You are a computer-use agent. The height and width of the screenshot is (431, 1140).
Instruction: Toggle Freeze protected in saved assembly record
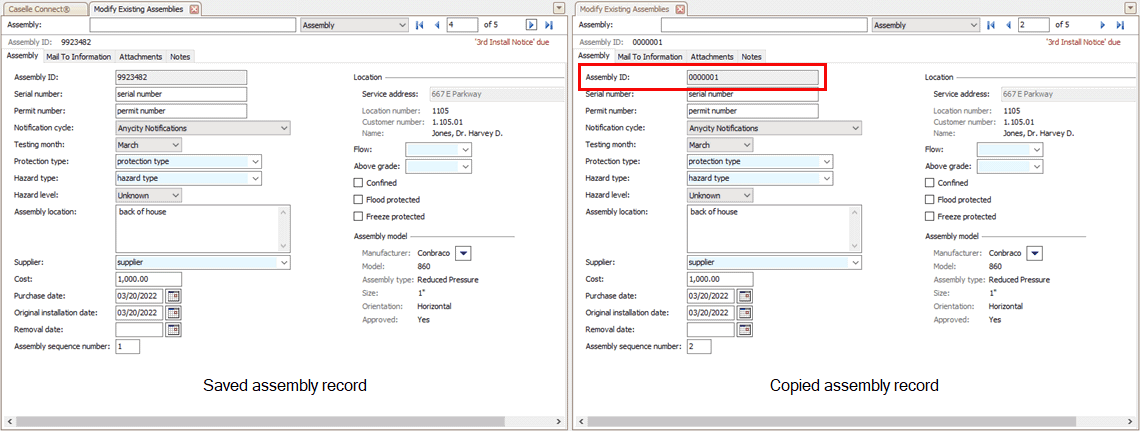tap(359, 216)
